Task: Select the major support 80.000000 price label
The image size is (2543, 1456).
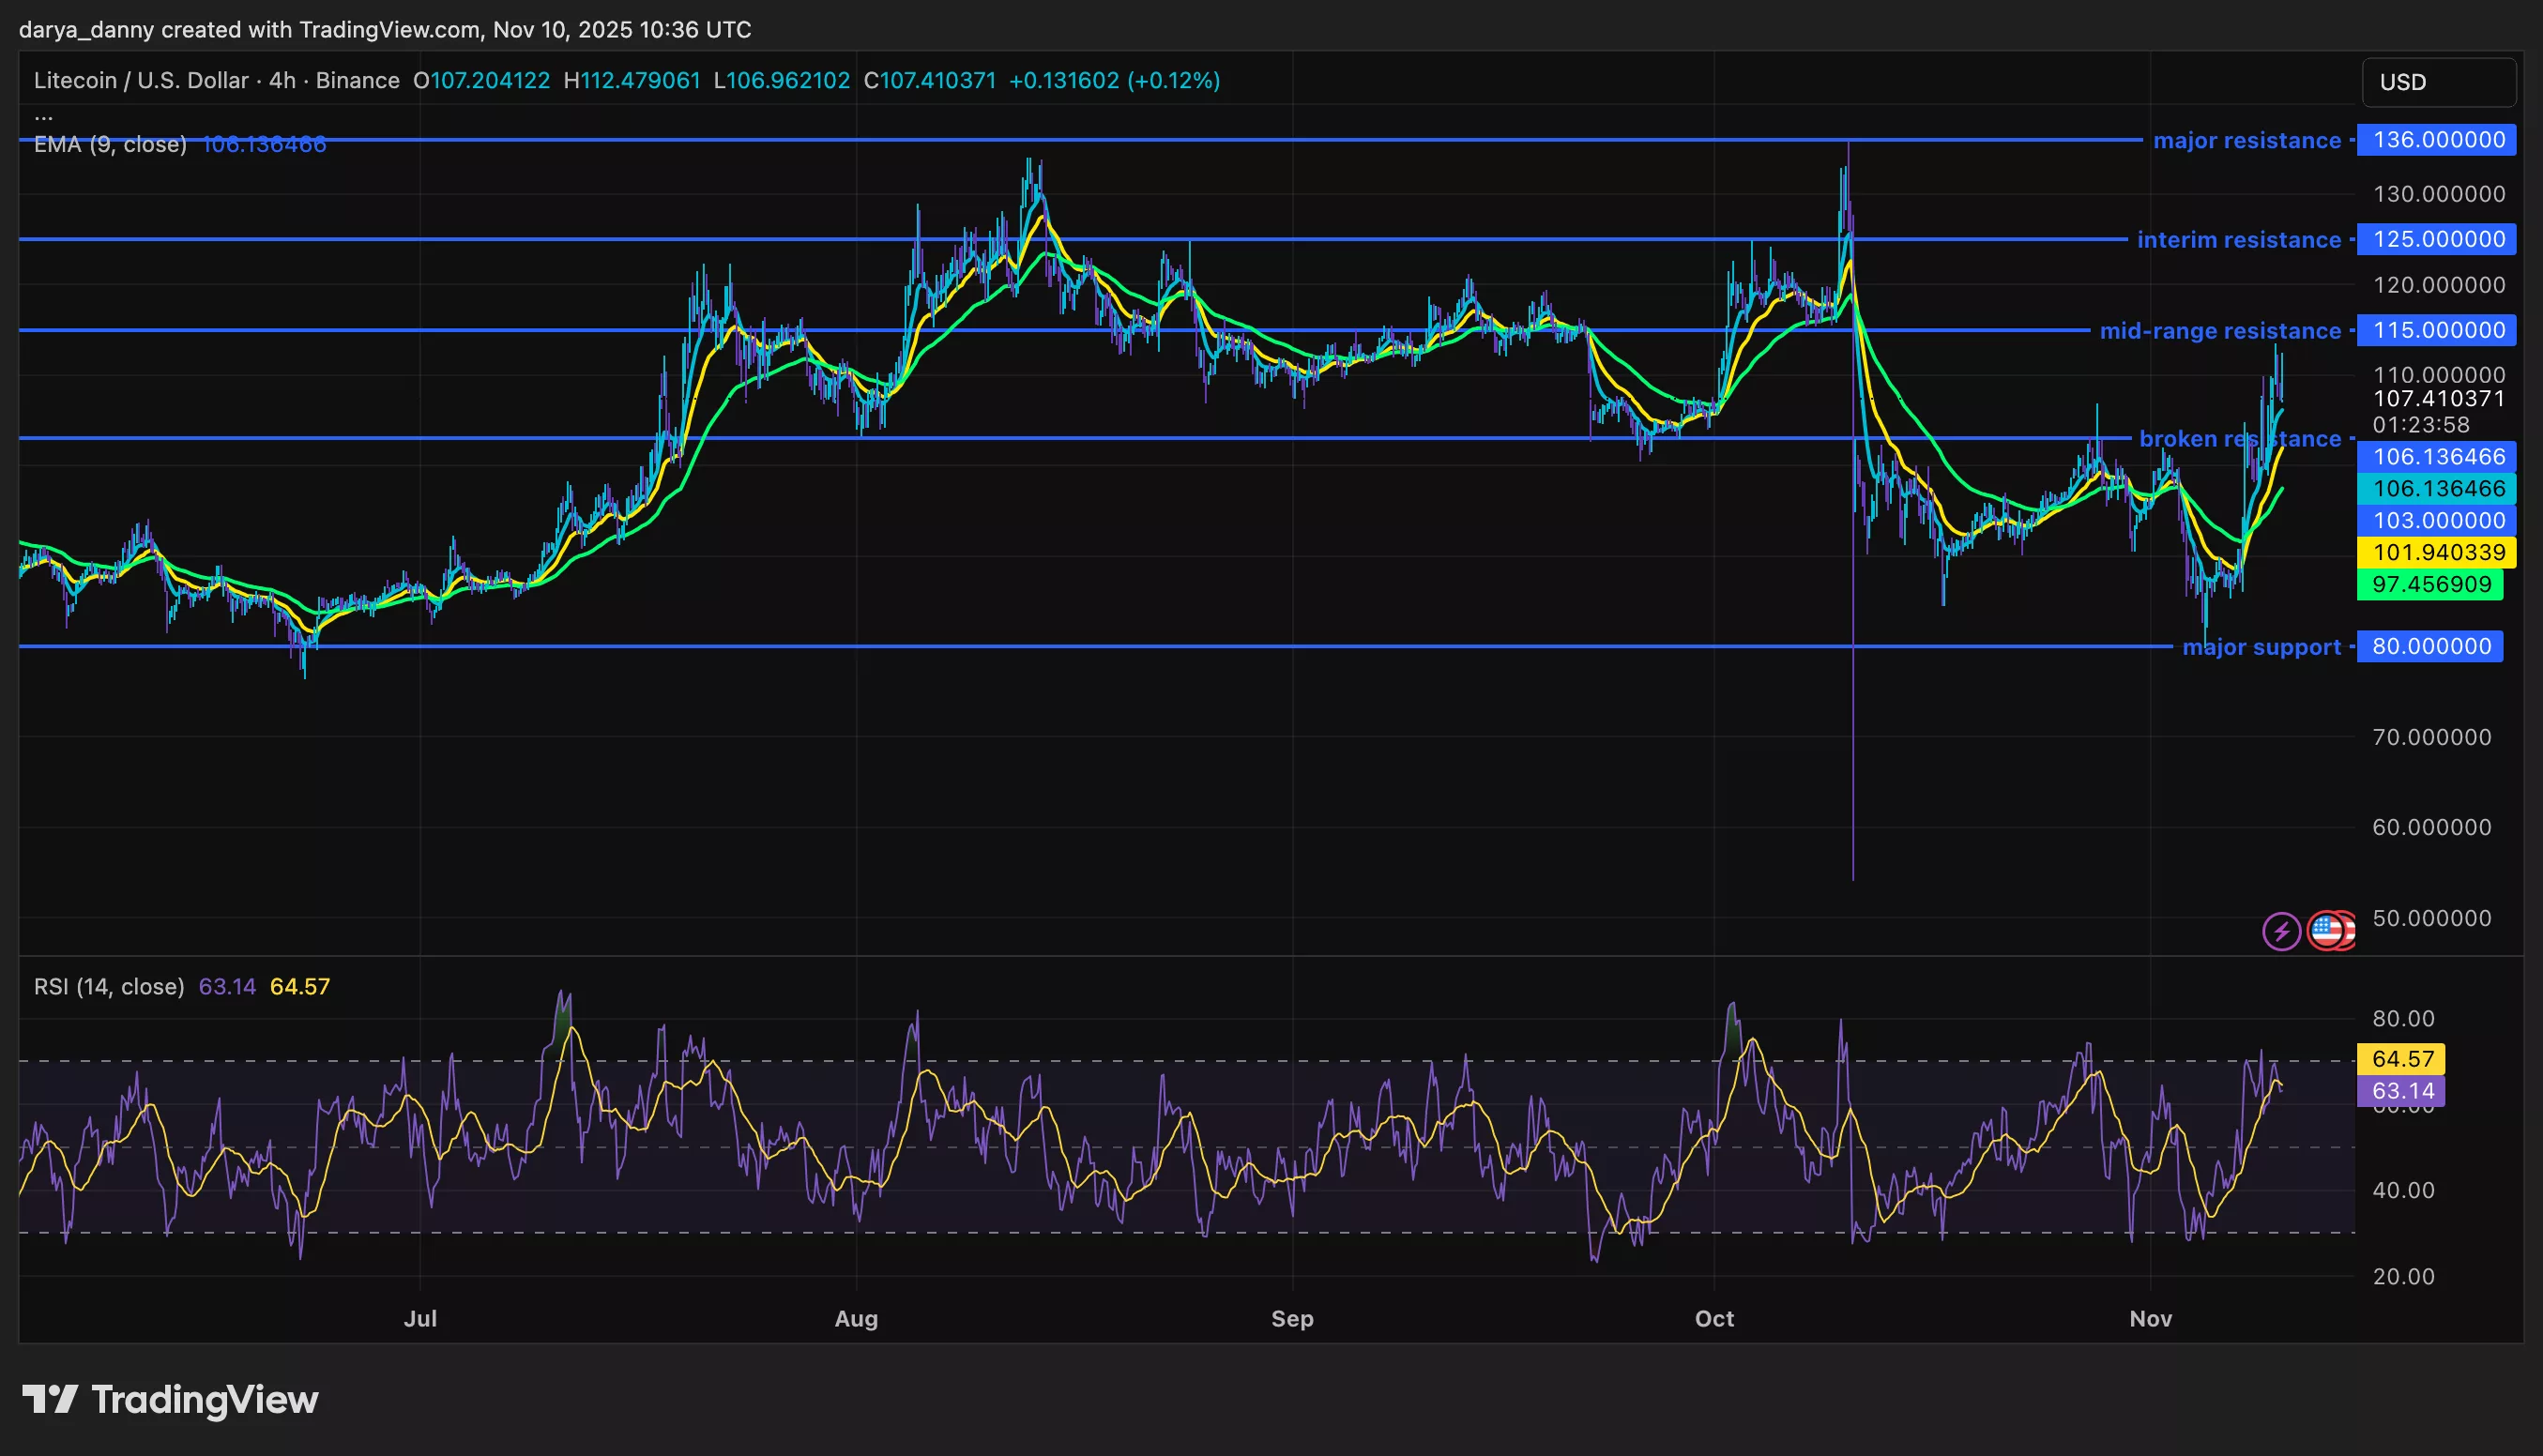Action: click(2430, 646)
